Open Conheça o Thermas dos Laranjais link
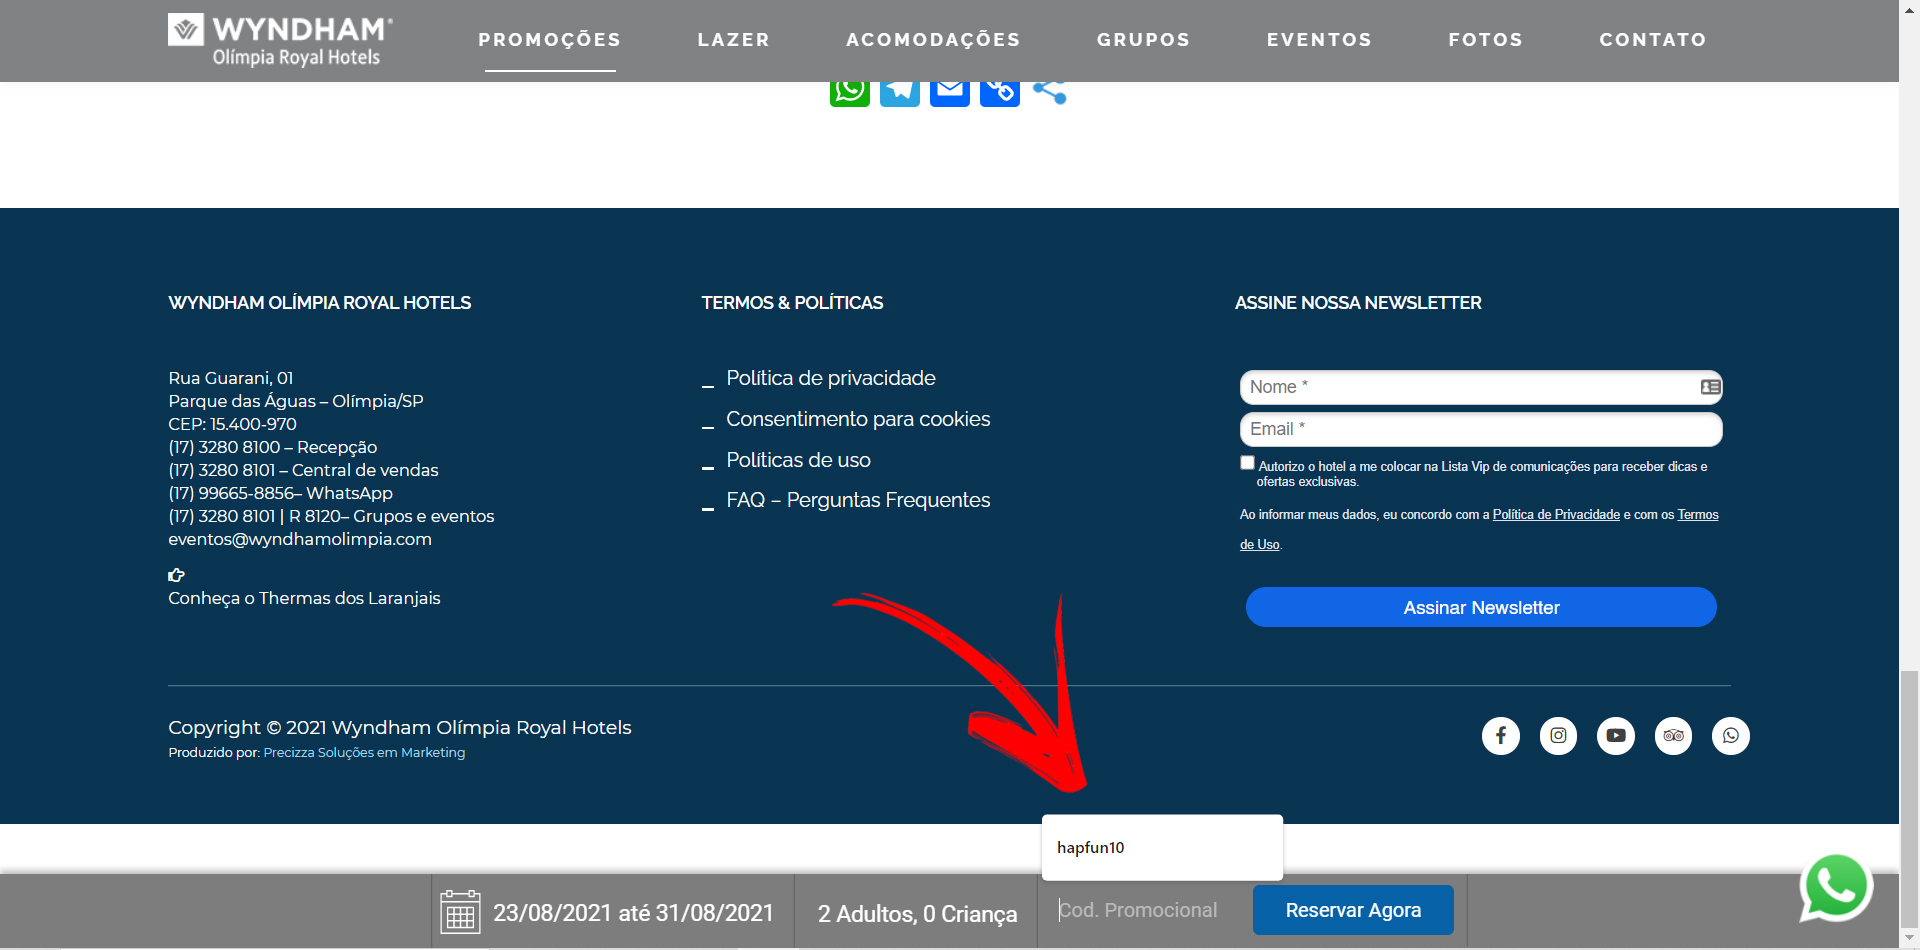Screen dimensions: 1920x950 tap(304, 598)
